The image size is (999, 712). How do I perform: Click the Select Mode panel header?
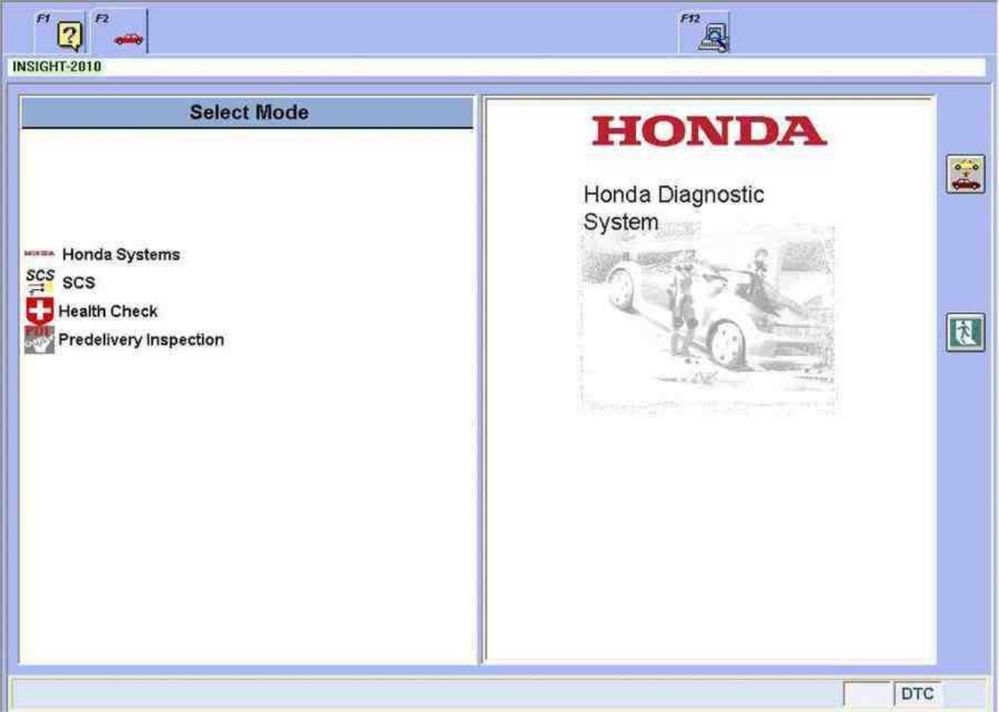click(x=248, y=113)
